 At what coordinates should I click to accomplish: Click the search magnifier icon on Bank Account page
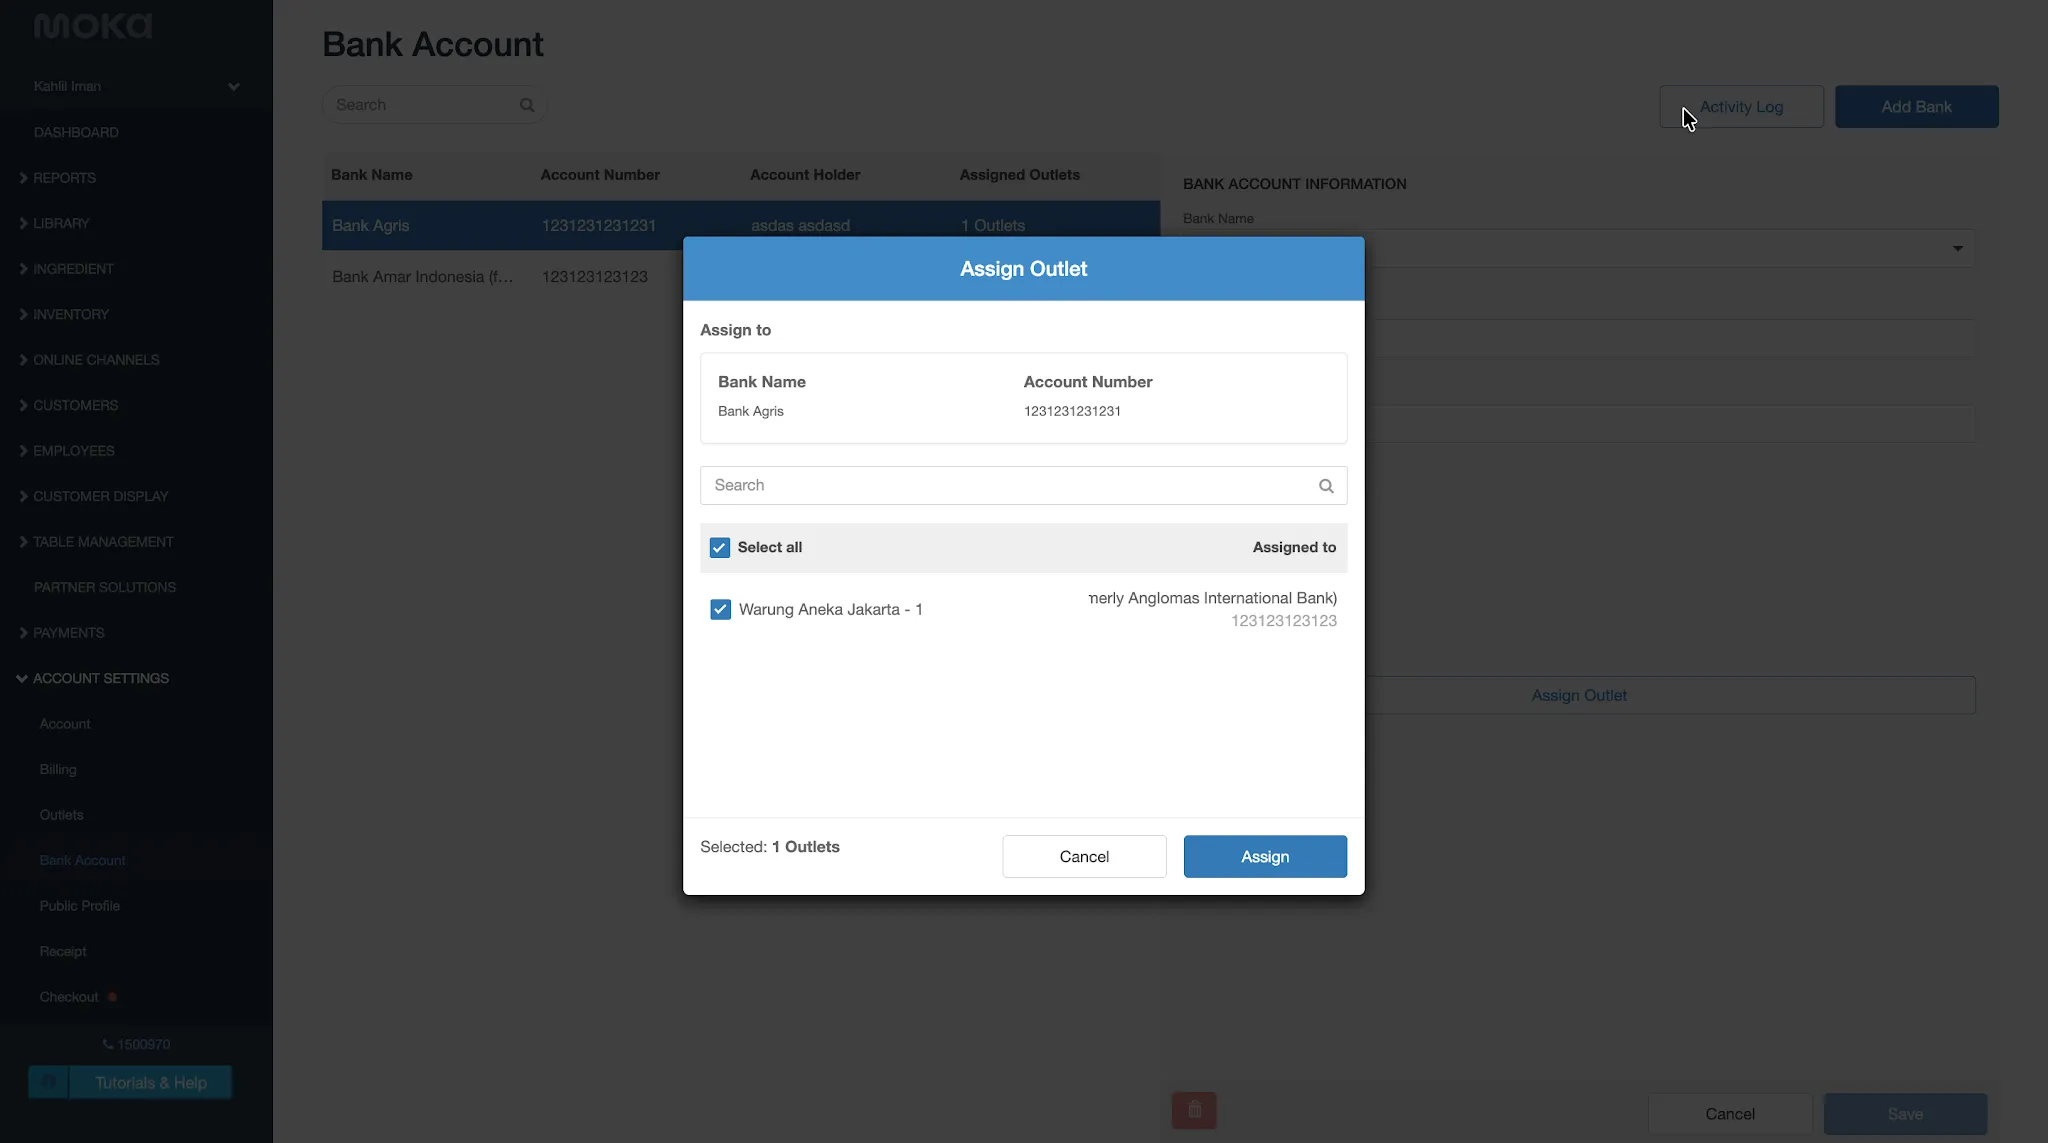click(527, 105)
